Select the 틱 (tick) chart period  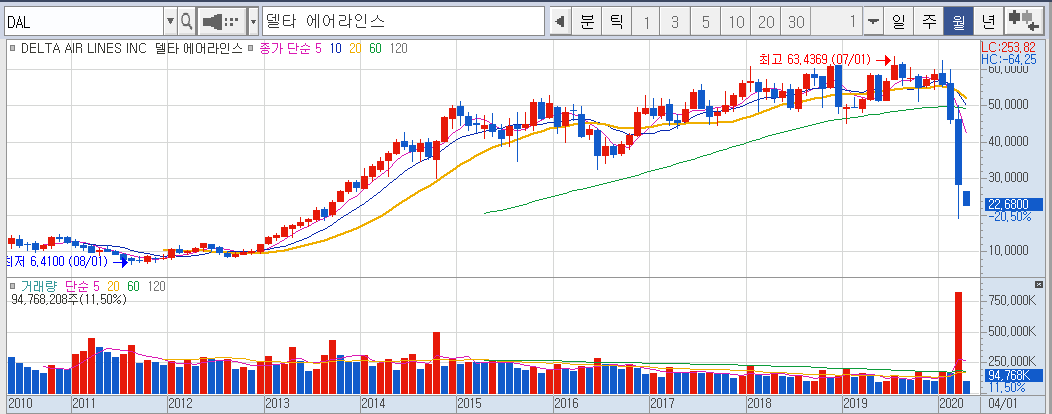617,22
